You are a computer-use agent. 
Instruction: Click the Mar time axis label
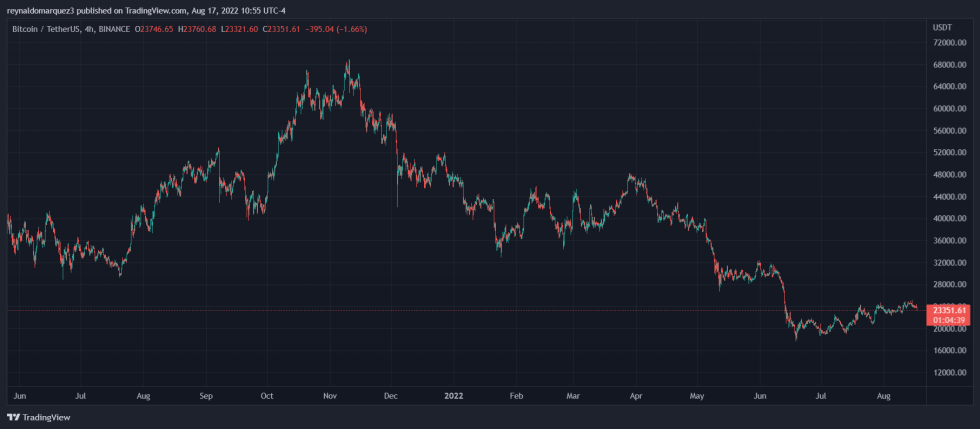pyautogui.click(x=572, y=395)
